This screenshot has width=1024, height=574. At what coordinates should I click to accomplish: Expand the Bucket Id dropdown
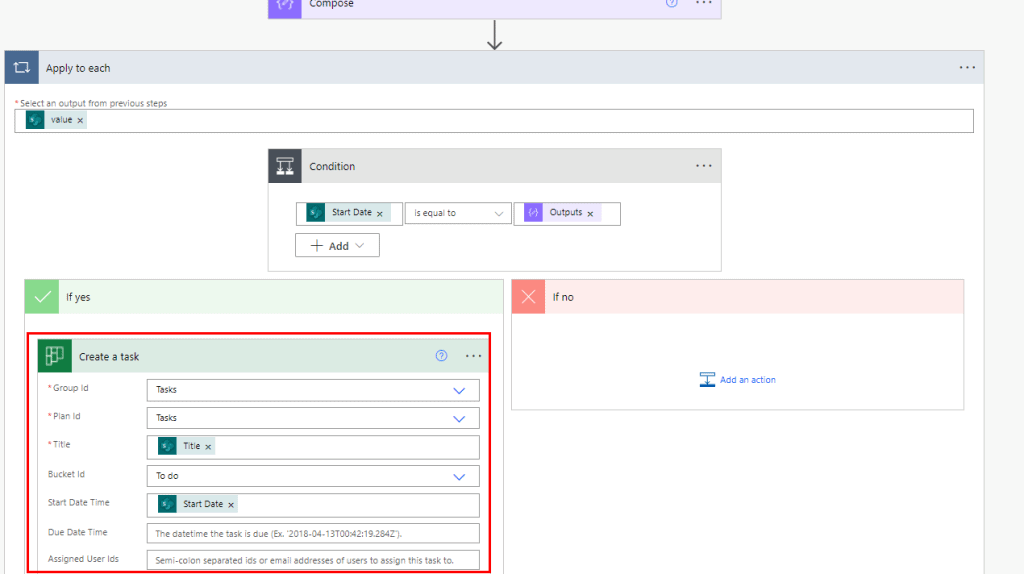tap(459, 477)
